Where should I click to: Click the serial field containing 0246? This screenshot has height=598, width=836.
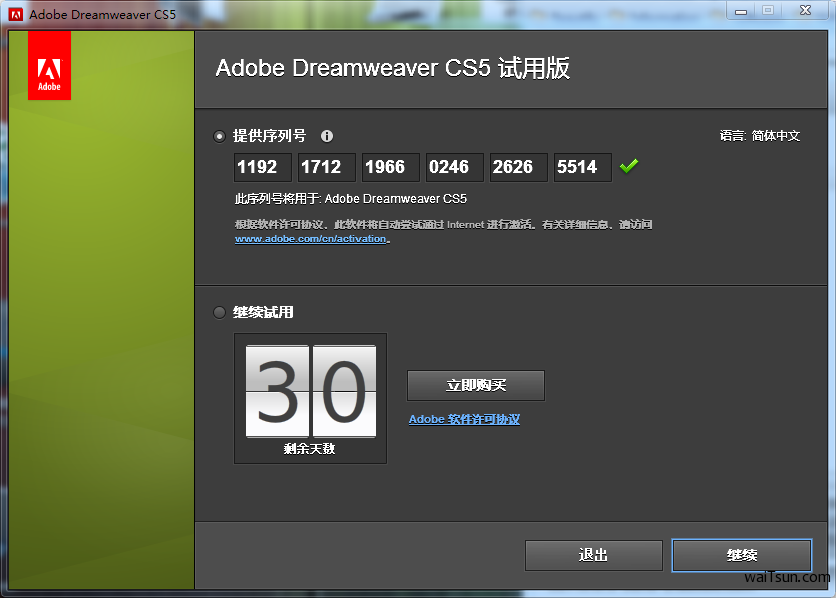455,167
